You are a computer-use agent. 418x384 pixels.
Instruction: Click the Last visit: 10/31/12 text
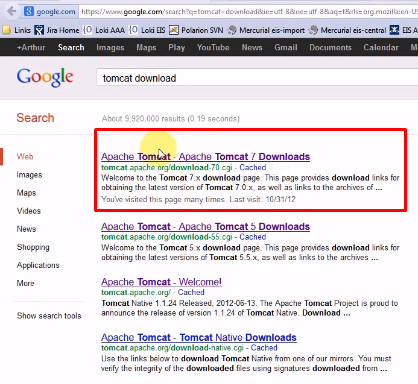(x=263, y=199)
